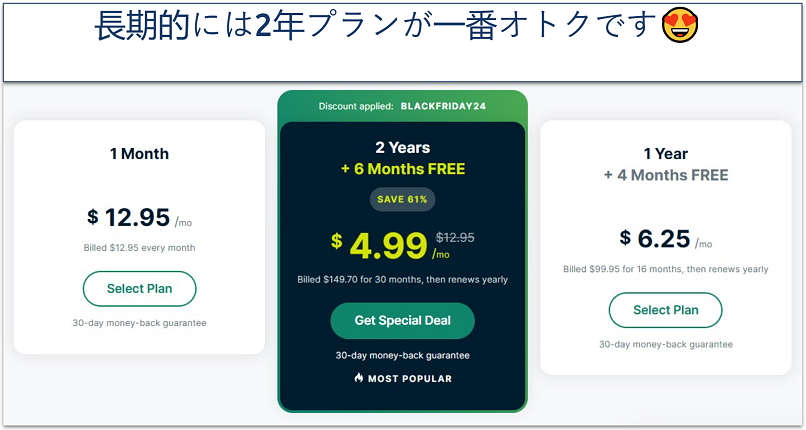Click the 2 Years plan title
This screenshot has height=430, width=806.
pos(402,147)
